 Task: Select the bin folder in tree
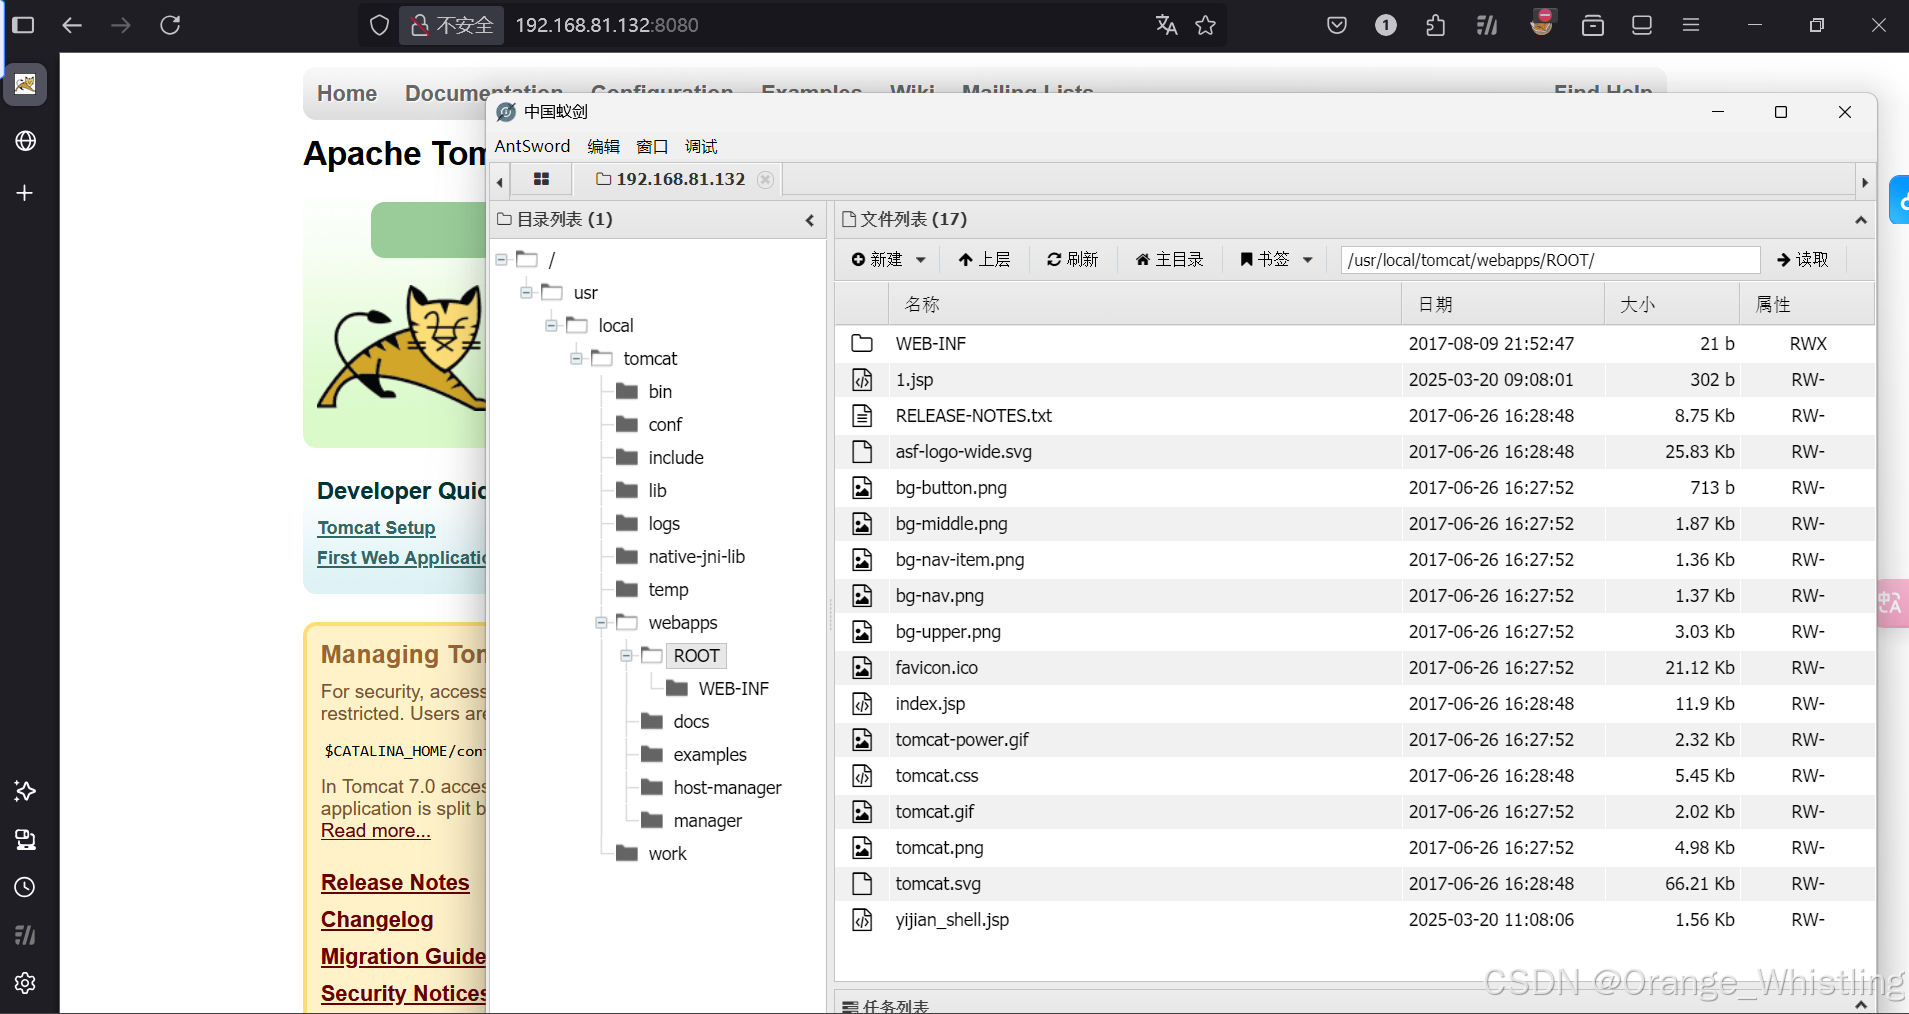point(660,392)
